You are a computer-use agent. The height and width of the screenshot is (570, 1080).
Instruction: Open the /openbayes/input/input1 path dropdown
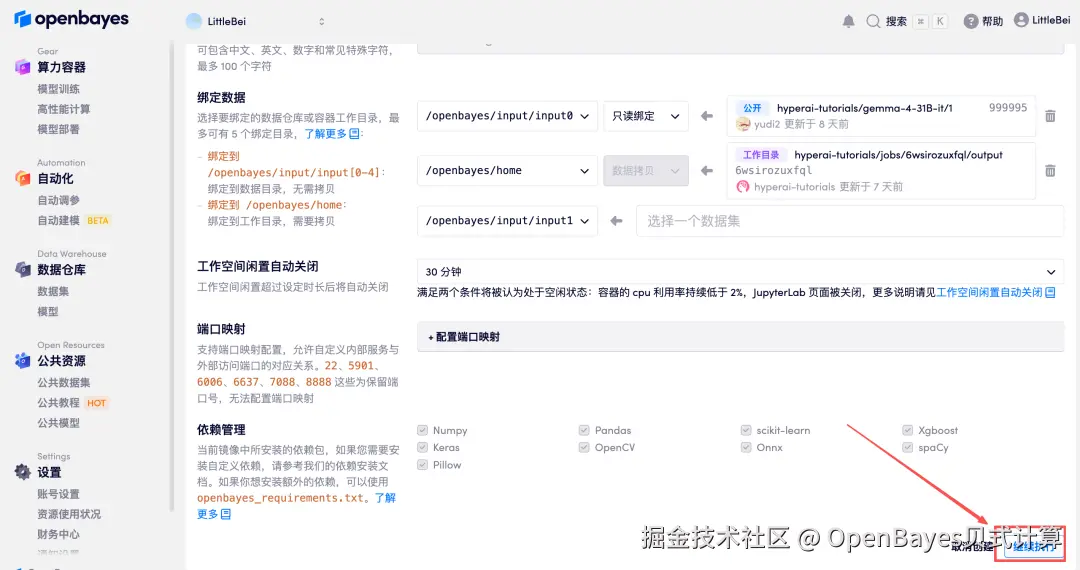pyautogui.click(x=507, y=220)
